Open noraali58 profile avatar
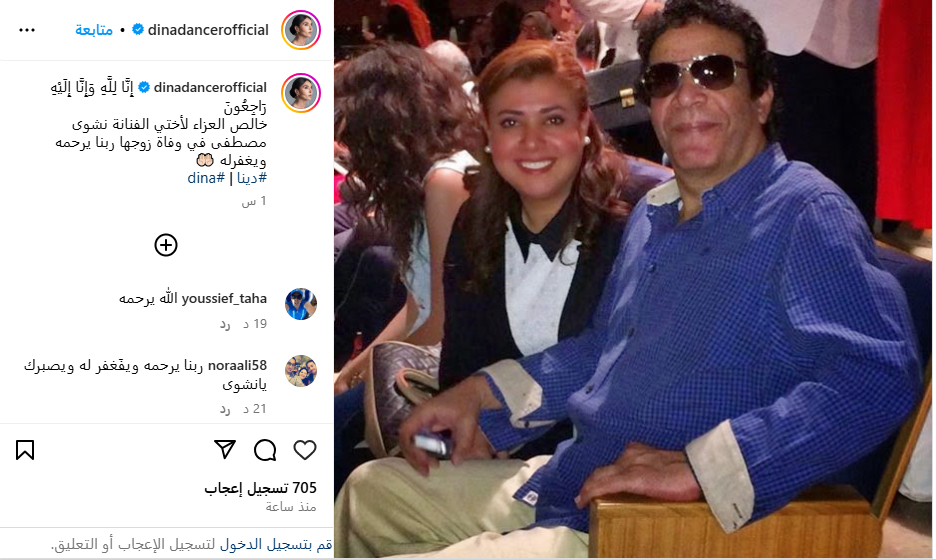 pyautogui.click(x=301, y=371)
